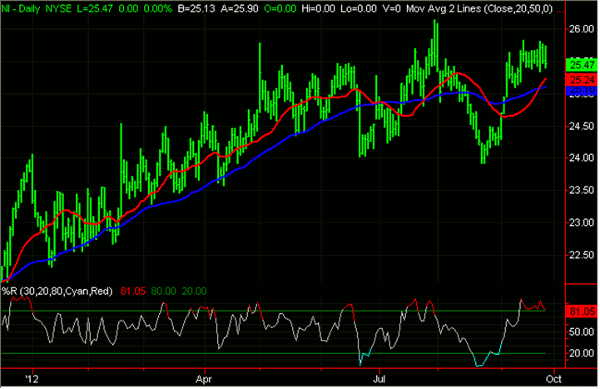Click the 22.50 price axis label

click(581, 255)
